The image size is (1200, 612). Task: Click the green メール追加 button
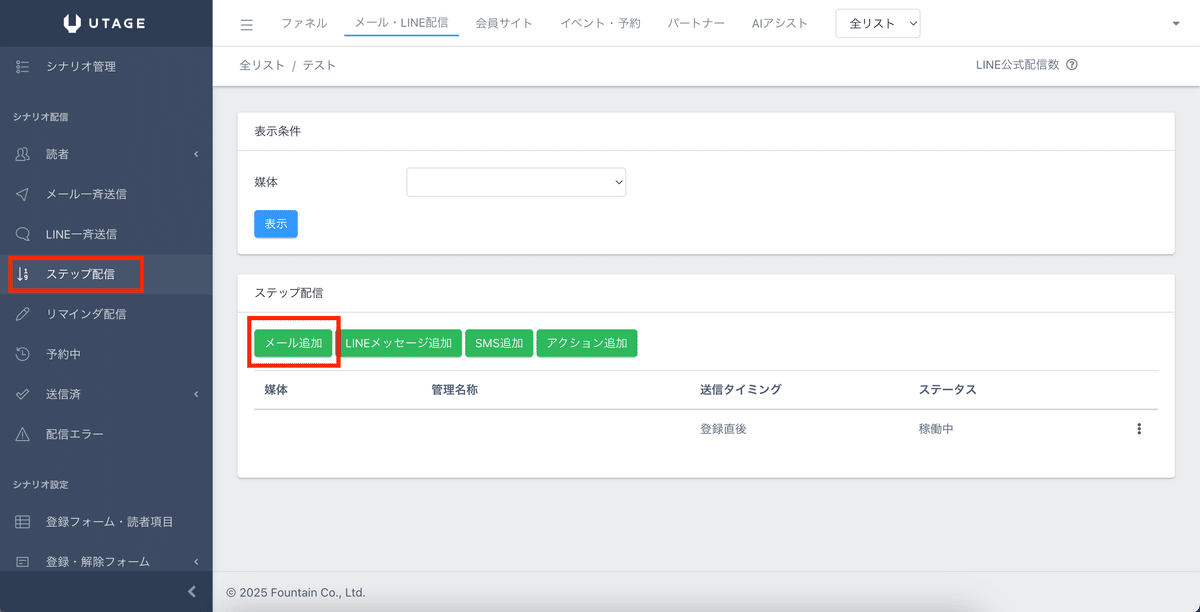click(293, 342)
